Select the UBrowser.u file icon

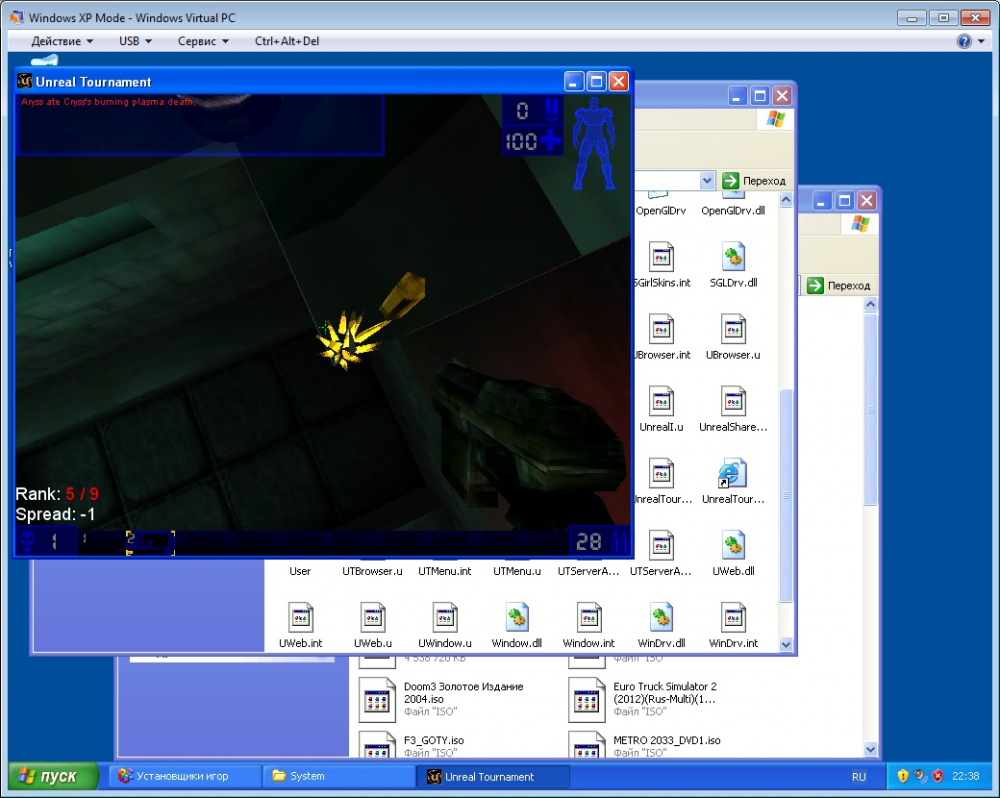(733, 329)
